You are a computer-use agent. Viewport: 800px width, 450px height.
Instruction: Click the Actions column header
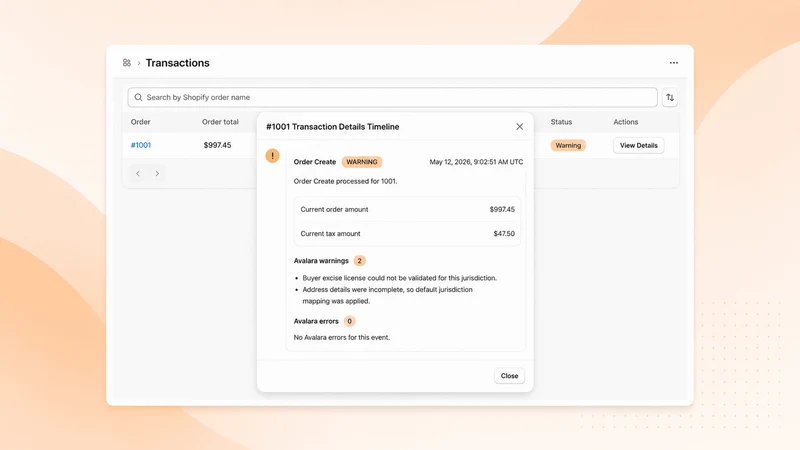[x=626, y=122]
